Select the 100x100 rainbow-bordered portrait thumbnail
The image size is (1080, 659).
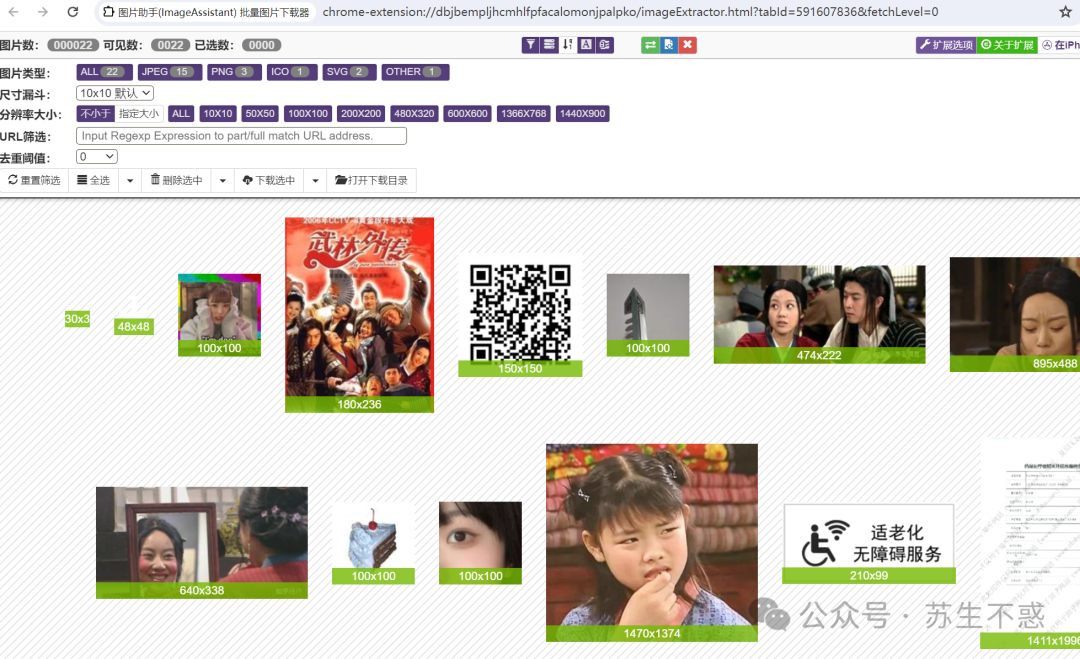point(219,315)
